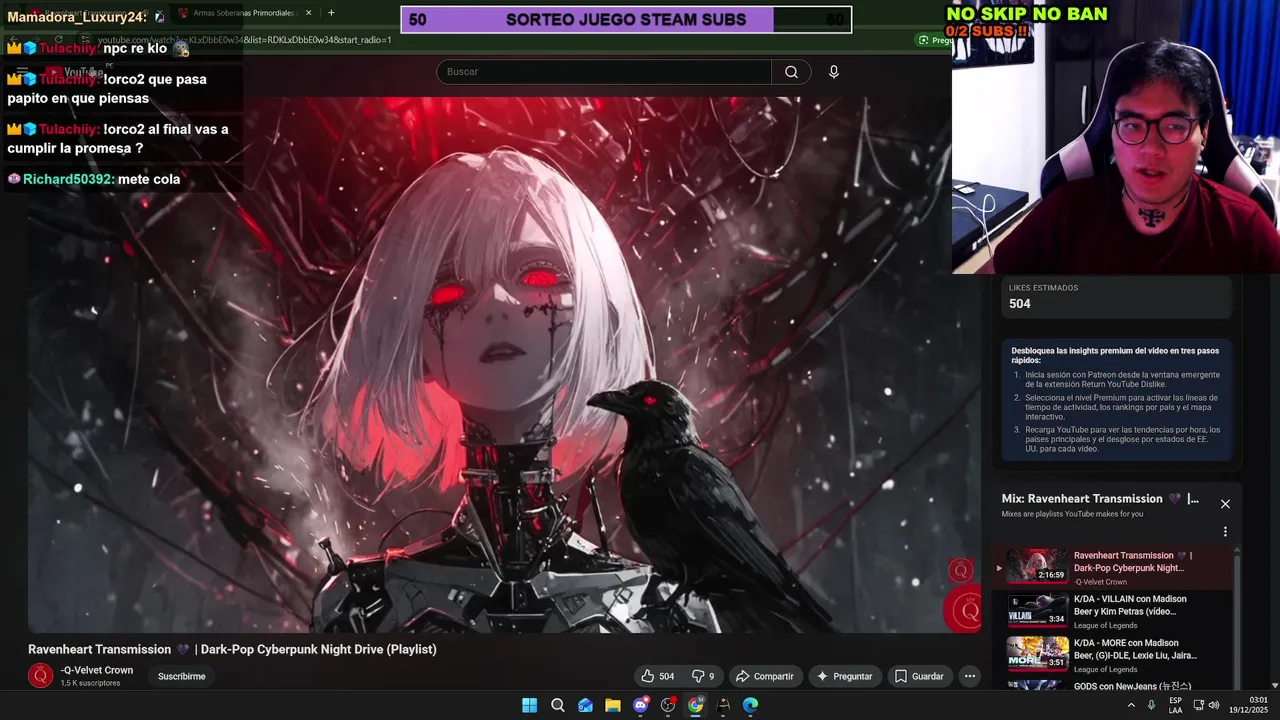Image resolution: width=1280 pixels, height=720 pixels.
Task: Close the Armas Soberanas Primordiales tab
Action: [308, 13]
